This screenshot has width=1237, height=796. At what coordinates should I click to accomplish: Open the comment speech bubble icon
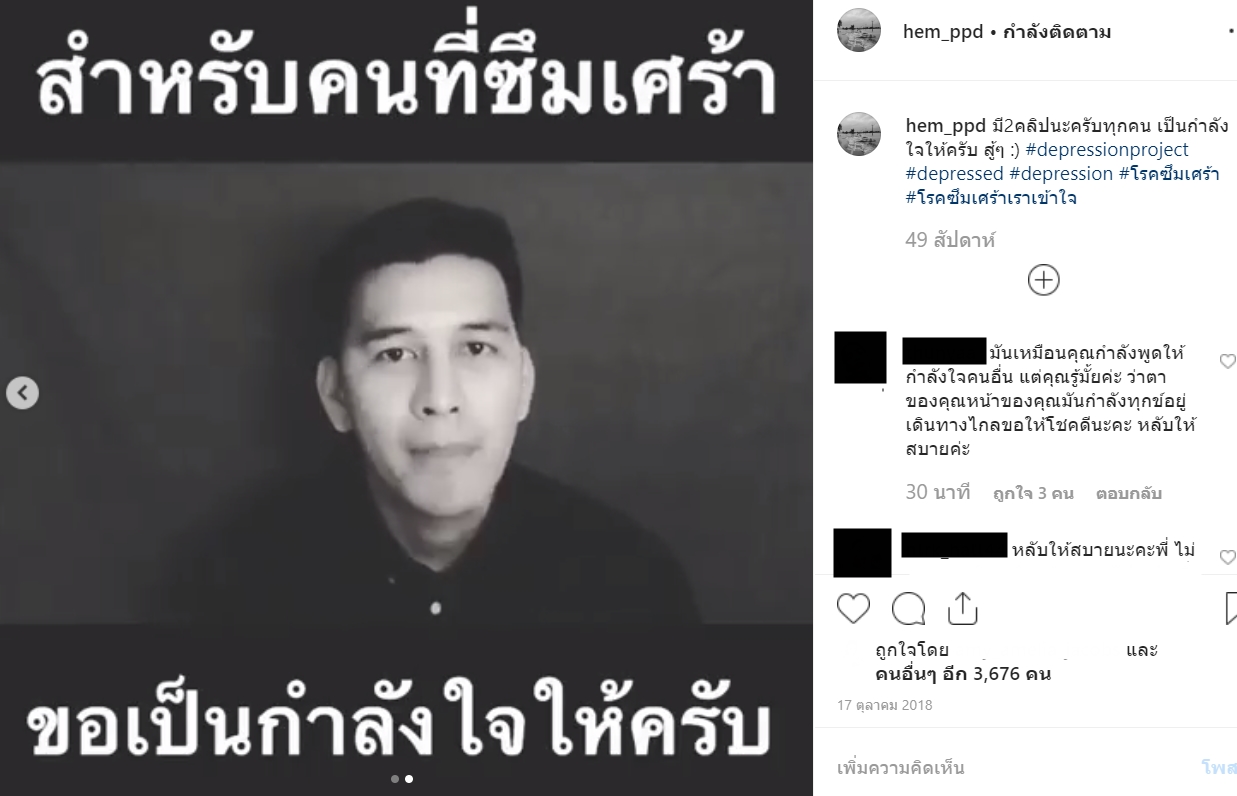[x=907, y=608]
